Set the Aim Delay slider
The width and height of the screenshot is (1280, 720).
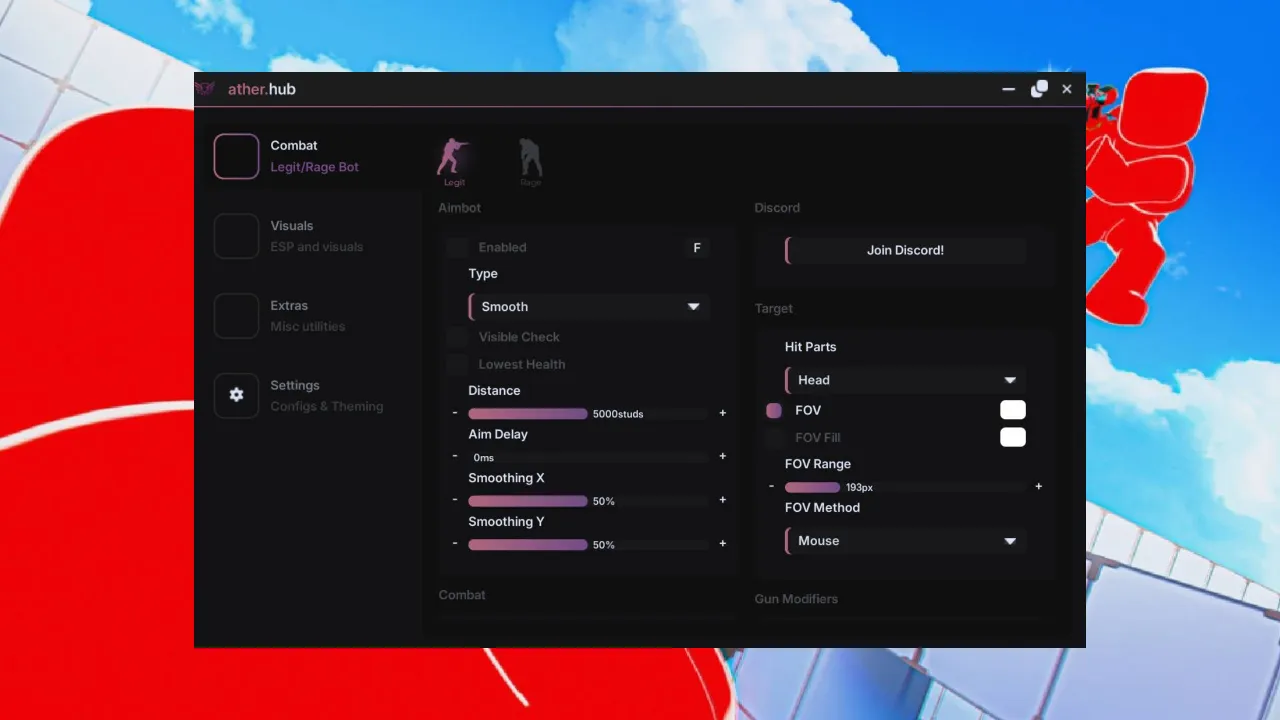(589, 457)
